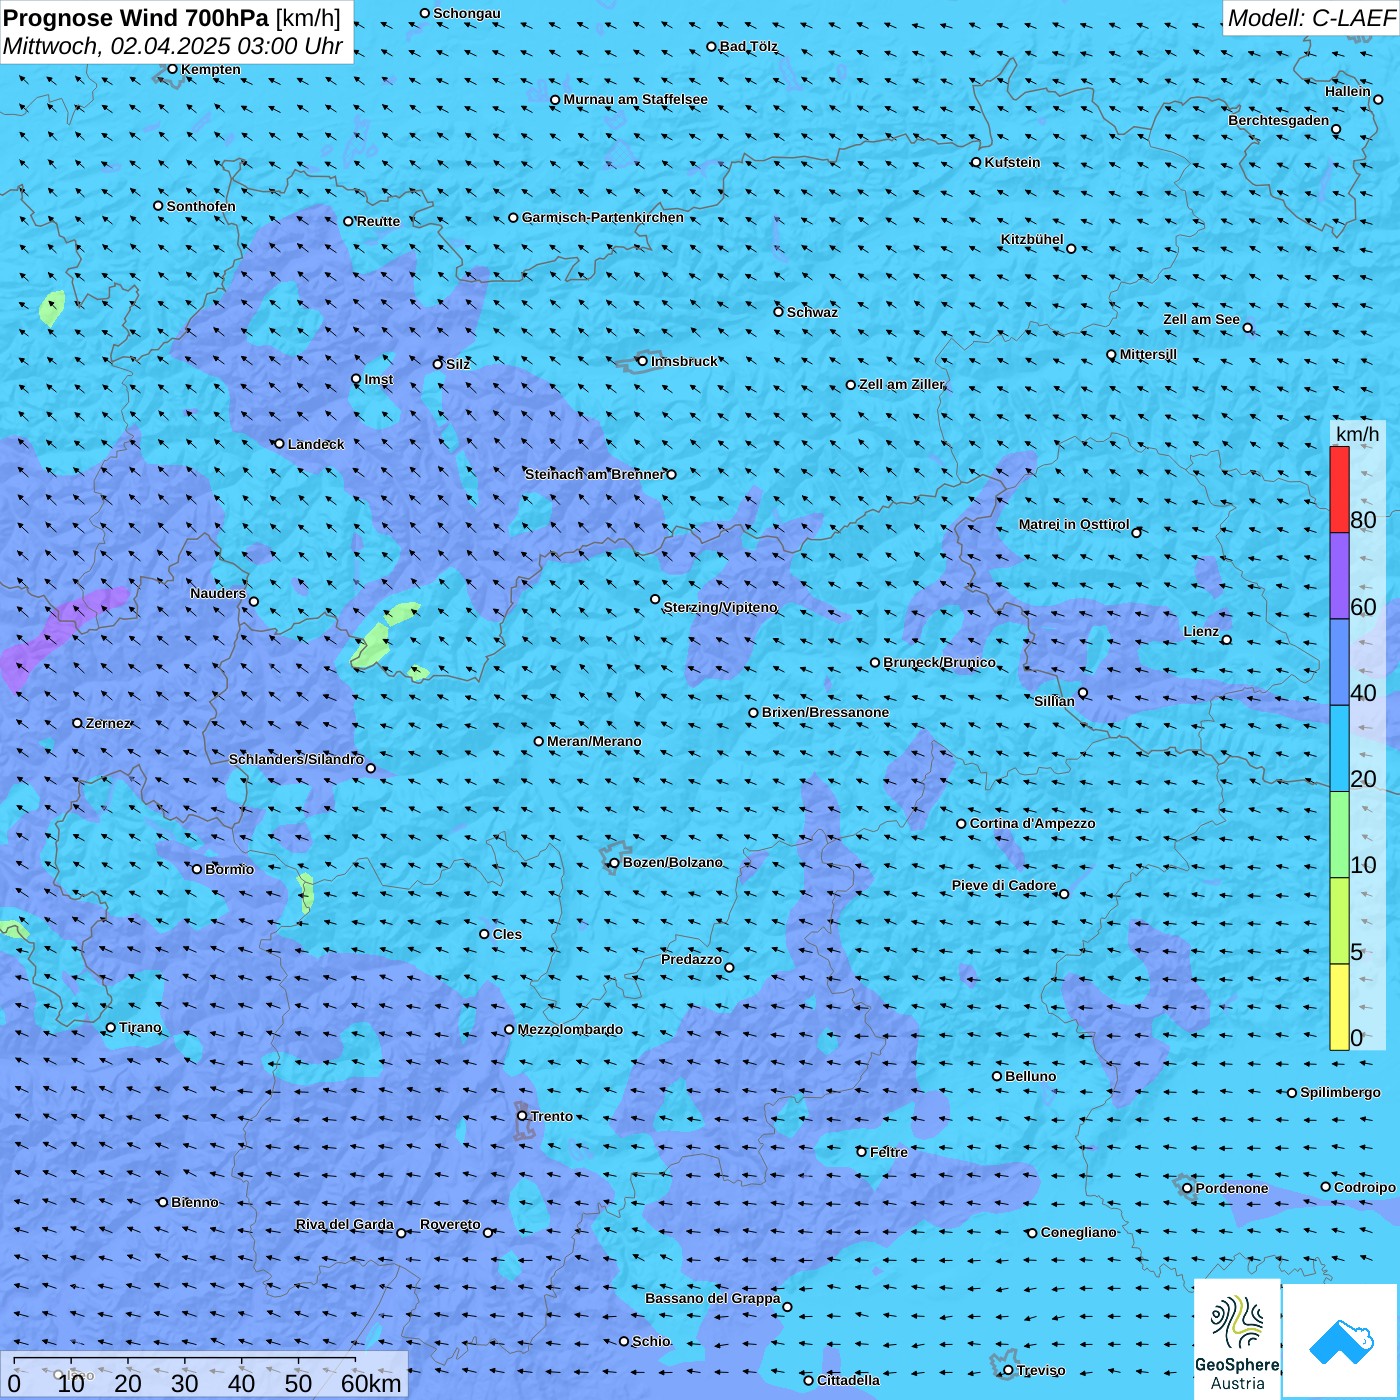Click the Zernez location dot
Viewport: 1400px width, 1400px height.
coord(77,723)
